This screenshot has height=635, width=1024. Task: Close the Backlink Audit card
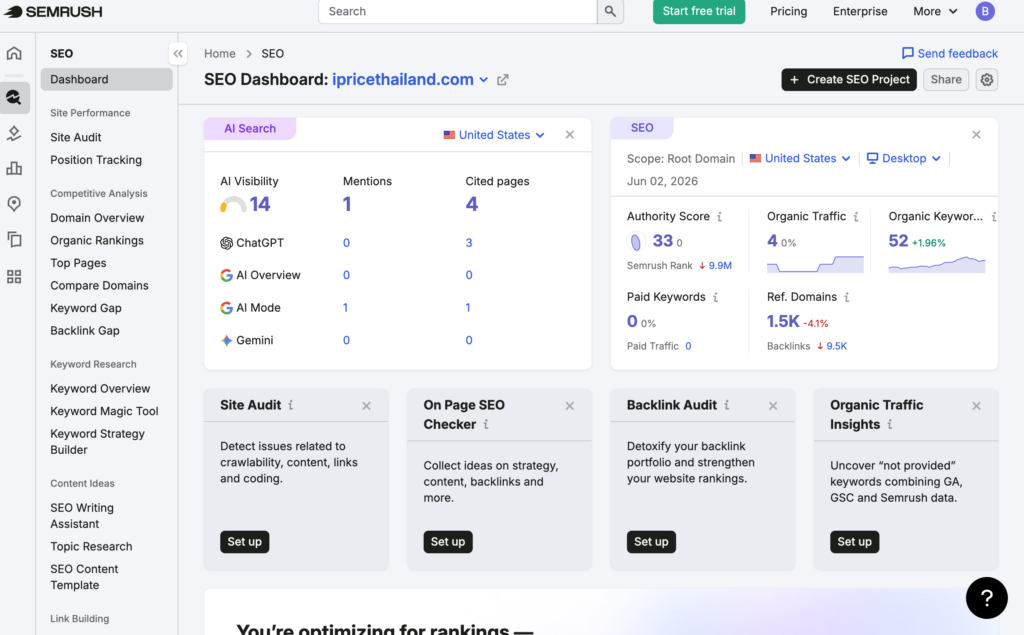(x=773, y=406)
